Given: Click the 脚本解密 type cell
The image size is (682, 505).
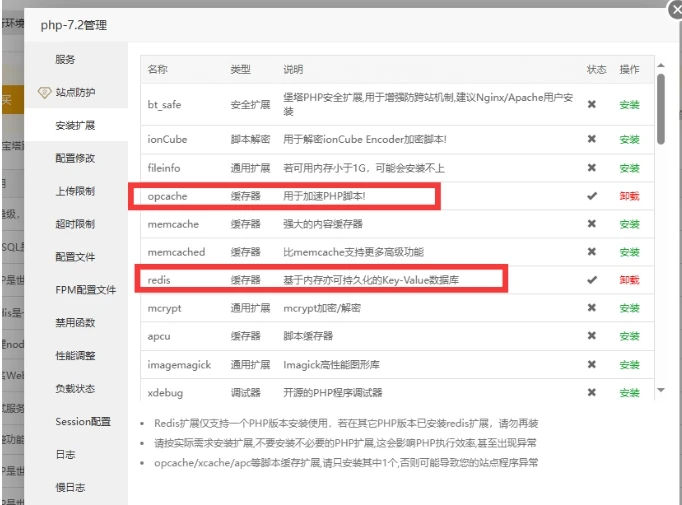Looking at the screenshot, I should pyautogui.click(x=251, y=140).
